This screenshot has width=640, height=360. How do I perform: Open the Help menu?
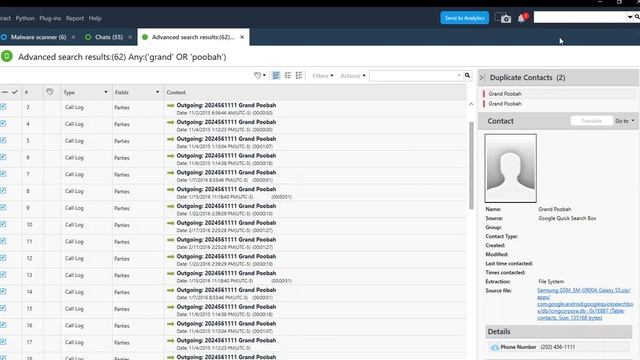pyautogui.click(x=95, y=18)
